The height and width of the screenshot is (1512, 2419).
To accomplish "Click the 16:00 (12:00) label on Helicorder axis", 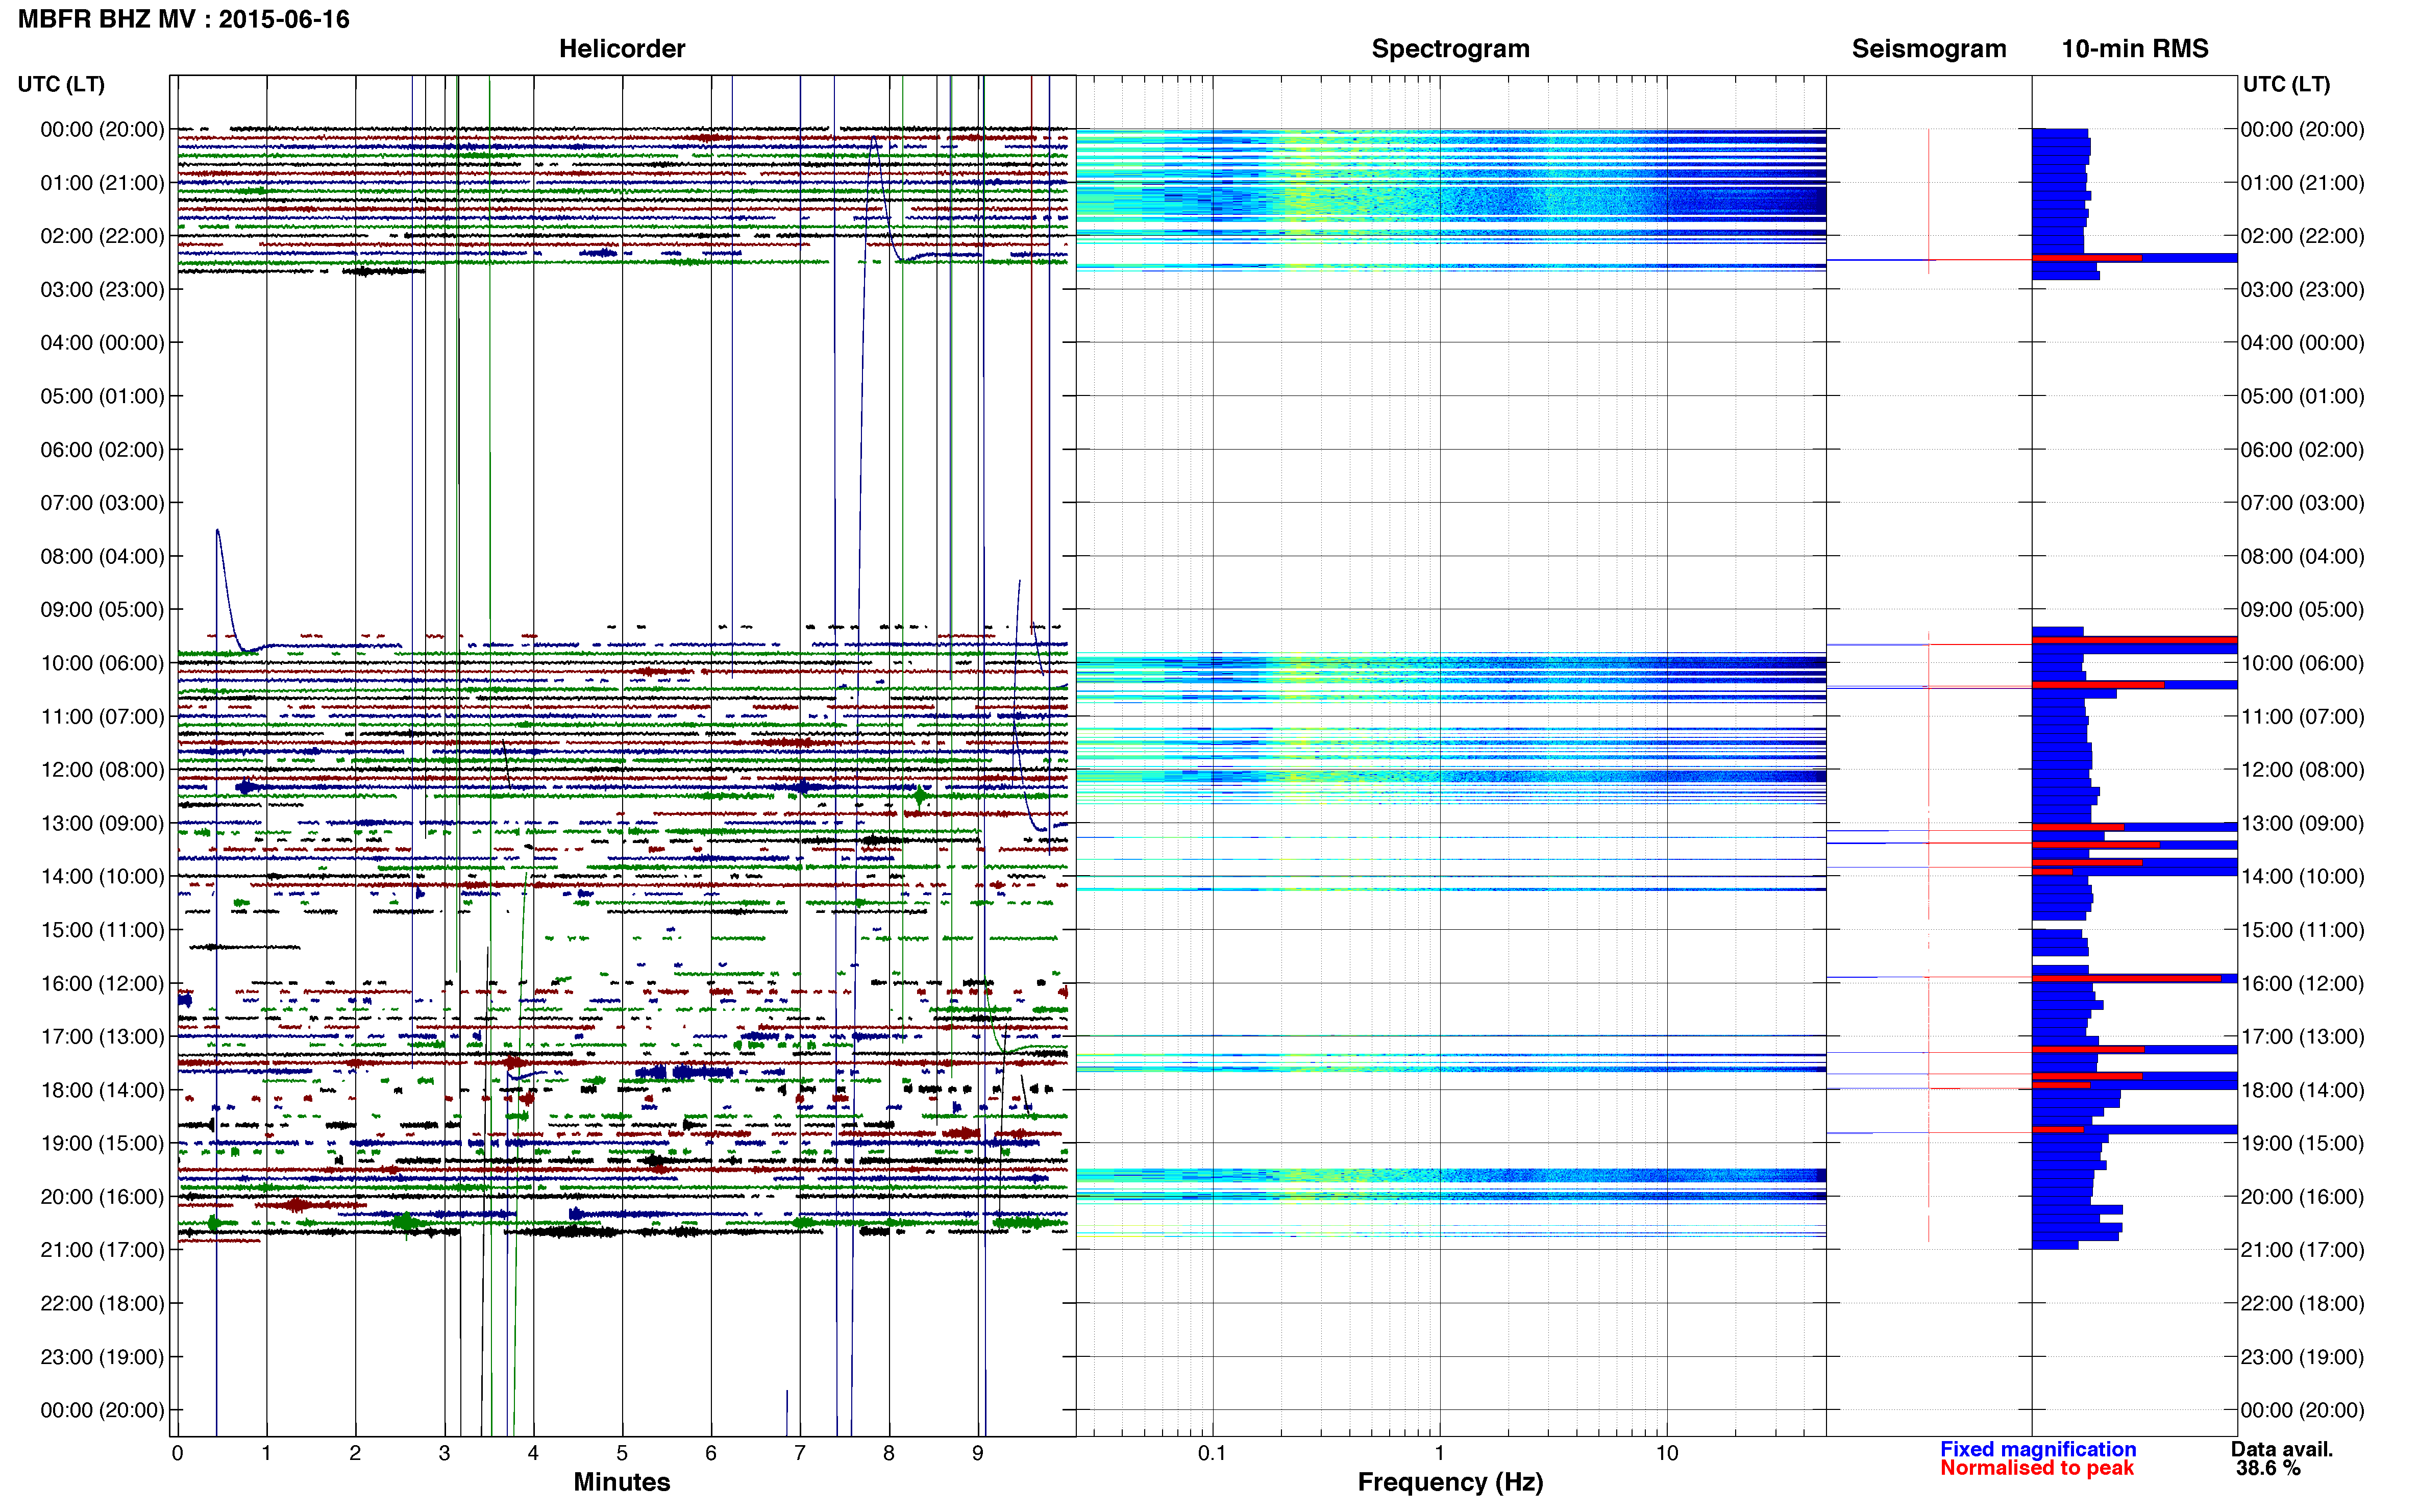I will click(102, 983).
